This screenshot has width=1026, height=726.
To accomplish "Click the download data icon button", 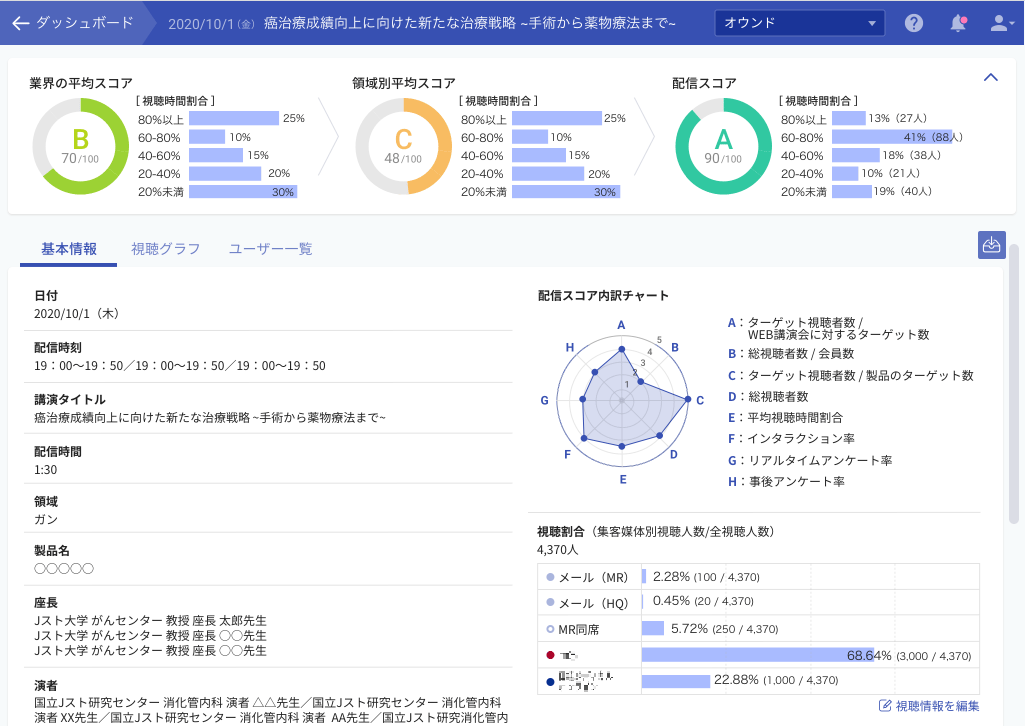I will coord(991,245).
